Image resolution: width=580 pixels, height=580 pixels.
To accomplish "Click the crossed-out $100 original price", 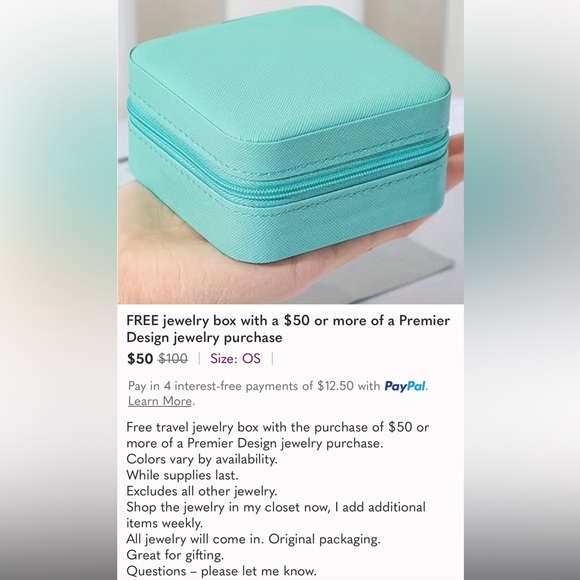I will click(x=173, y=358).
